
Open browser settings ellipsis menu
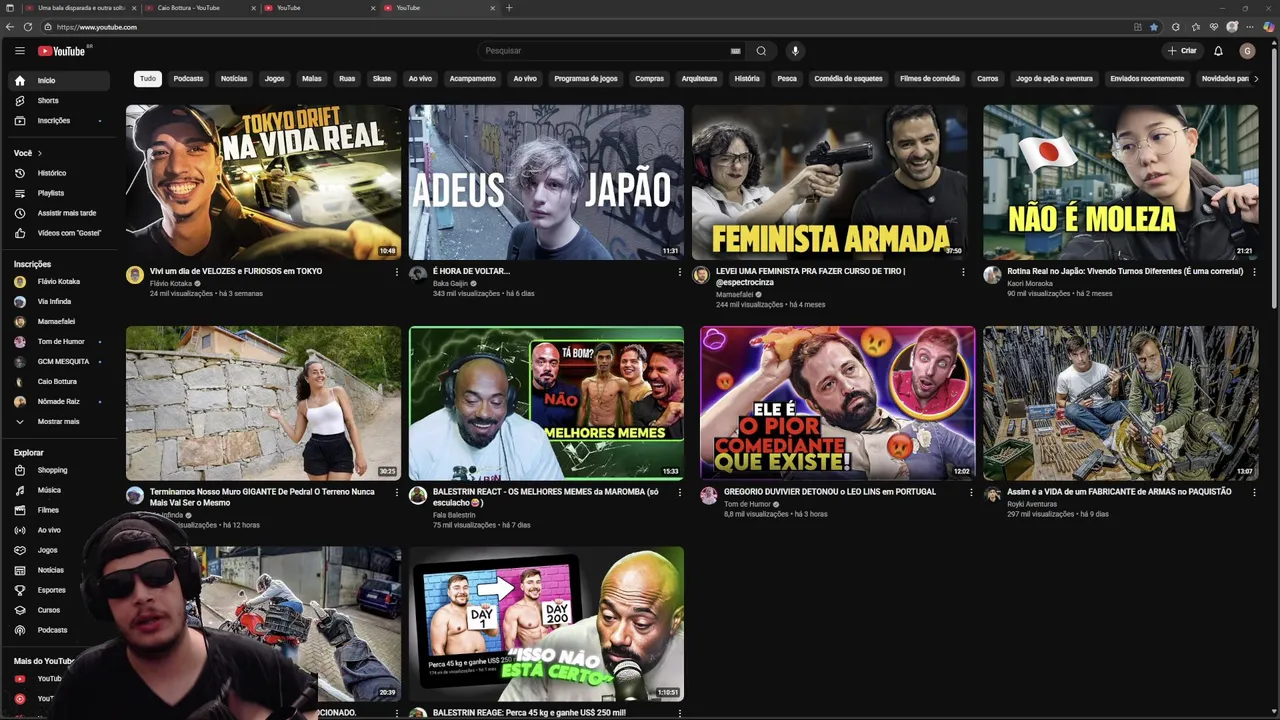click(1251, 27)
